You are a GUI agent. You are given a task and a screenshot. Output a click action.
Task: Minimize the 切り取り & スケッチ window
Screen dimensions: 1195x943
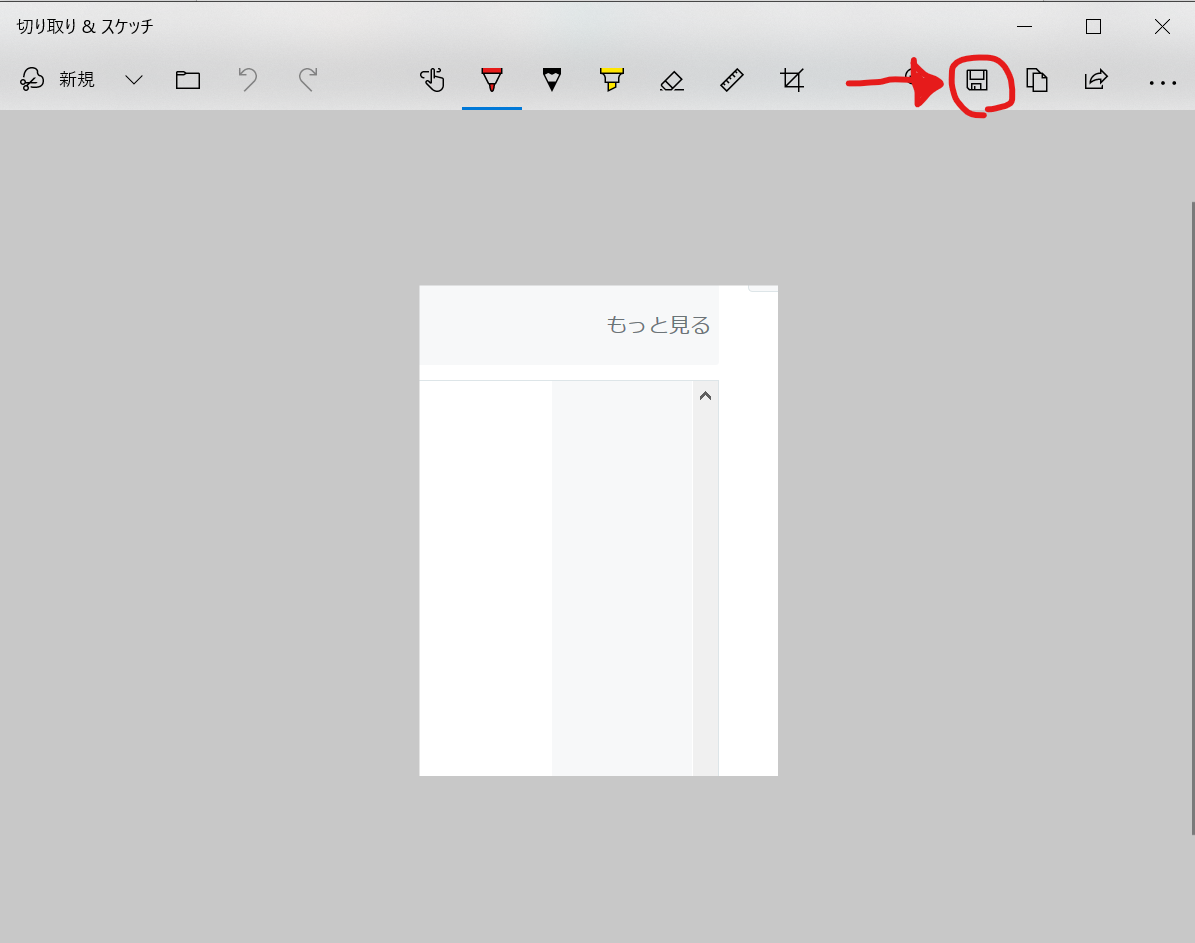coord(1024,27)
